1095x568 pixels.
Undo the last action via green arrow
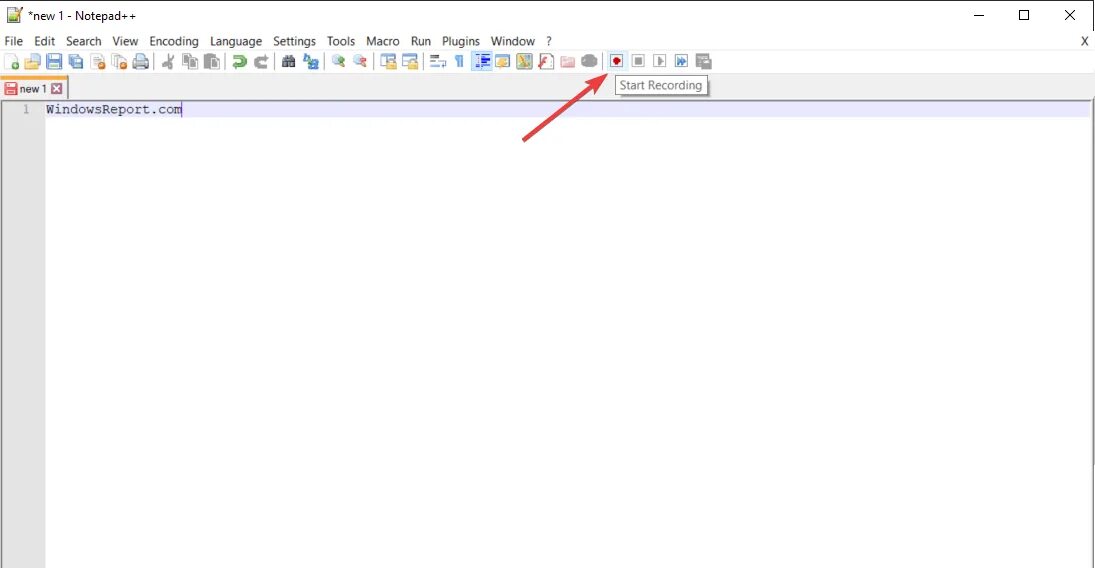coord(240,61)
